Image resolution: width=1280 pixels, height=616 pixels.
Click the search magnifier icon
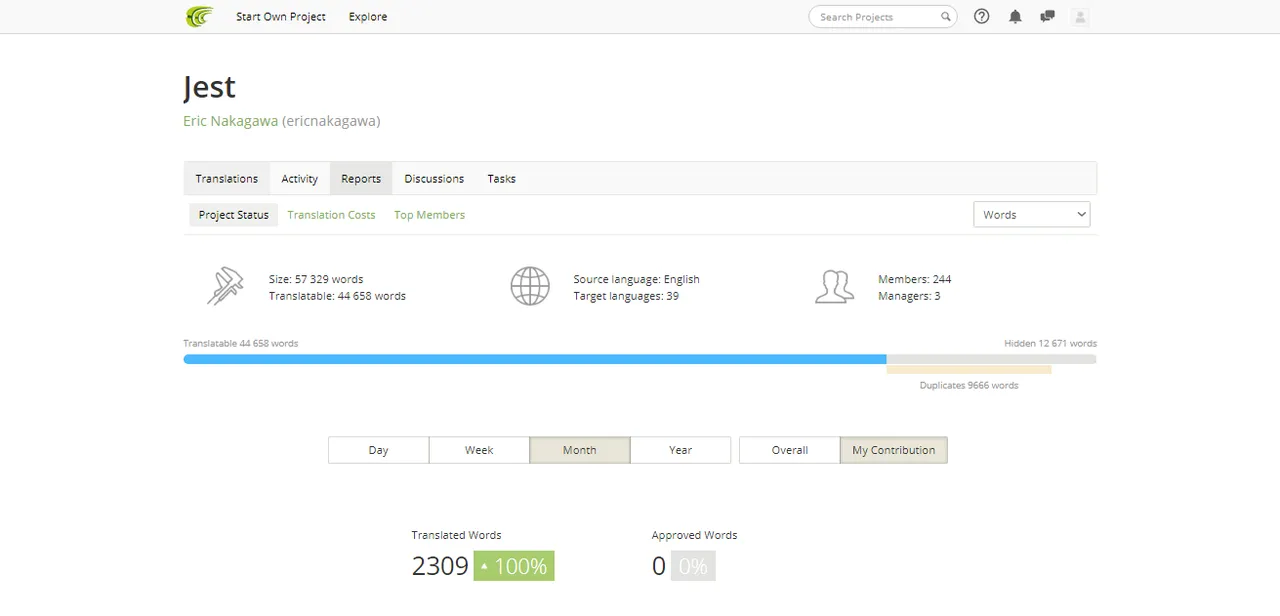(x=945, y=17)
